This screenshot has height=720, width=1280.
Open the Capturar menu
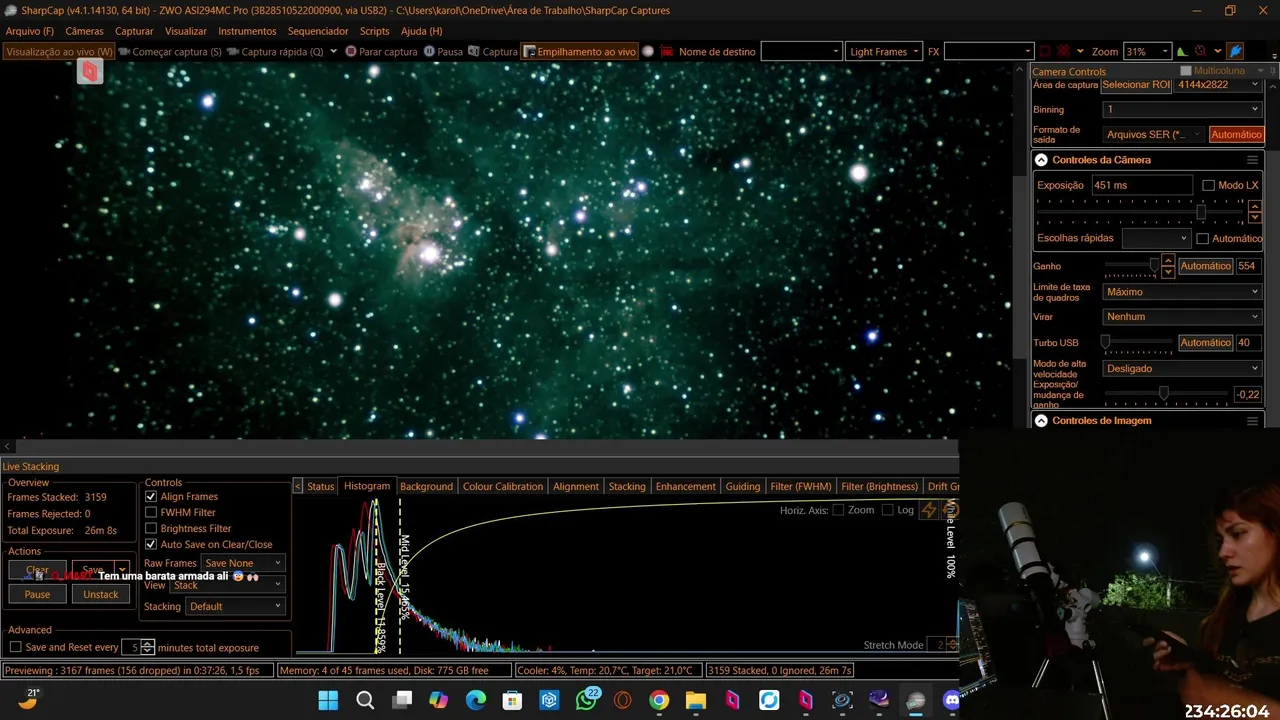click(134, 31)
